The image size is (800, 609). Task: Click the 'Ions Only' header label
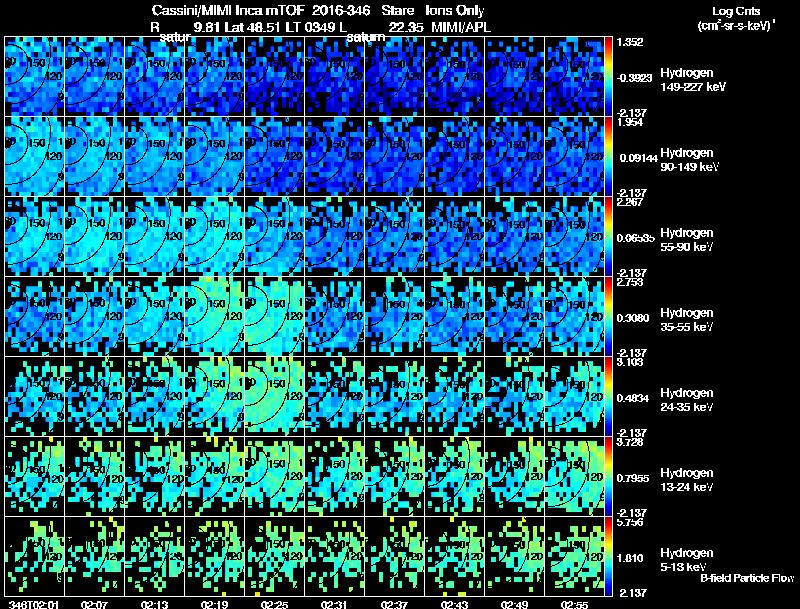coord(455,10)
